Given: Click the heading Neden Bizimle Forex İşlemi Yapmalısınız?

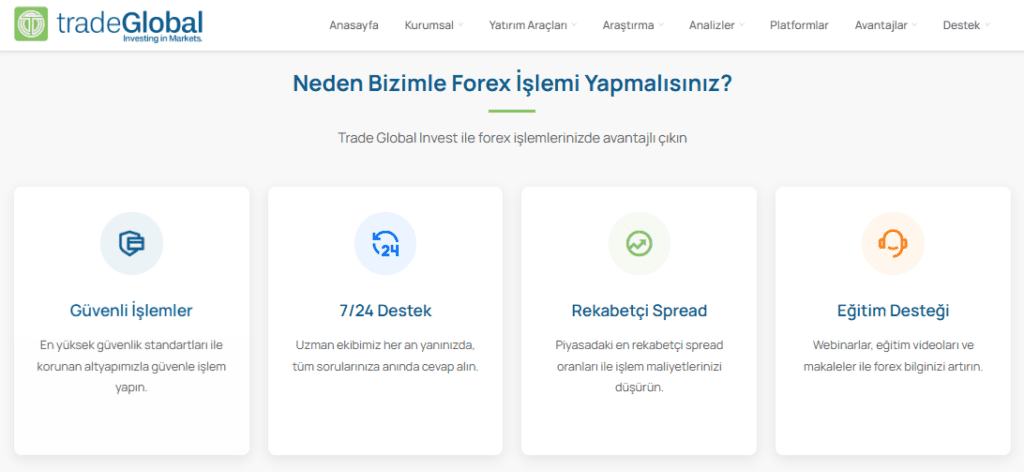Looking at the screenshot, I should coord(512,84).
